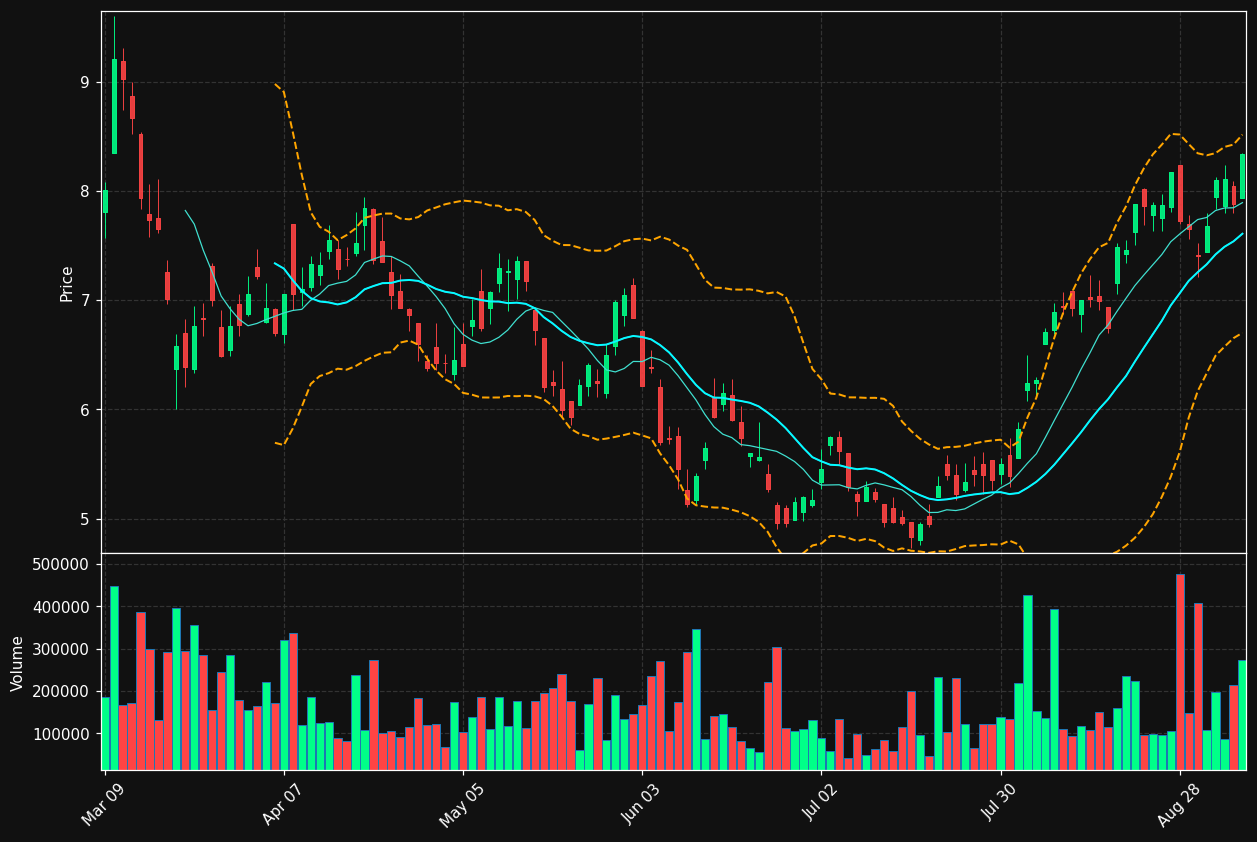1257x842 pixels.
Task: Click the 300000 volume tick label
Action: [62, 649]
